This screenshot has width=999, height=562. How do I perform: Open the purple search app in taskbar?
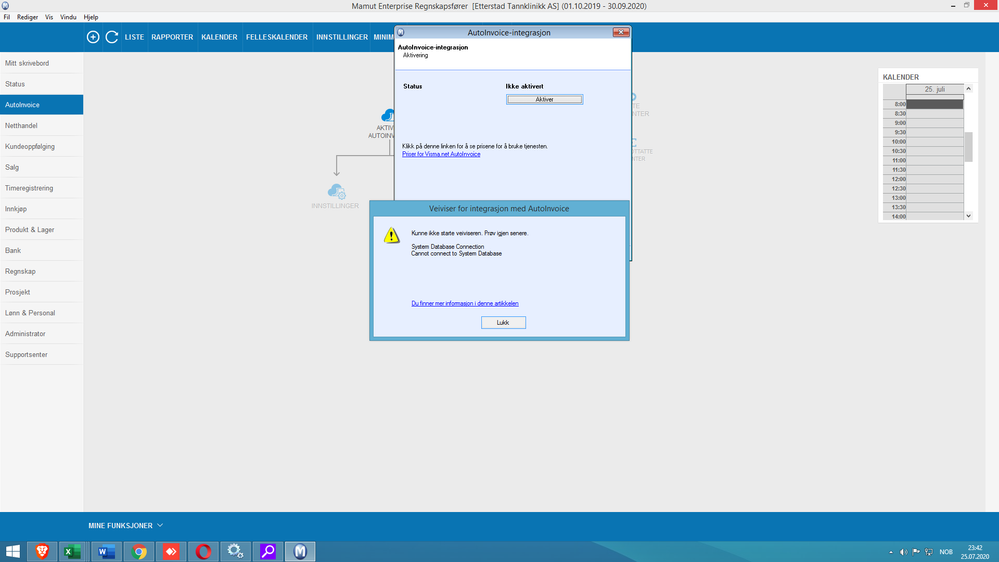click(268, 551)
